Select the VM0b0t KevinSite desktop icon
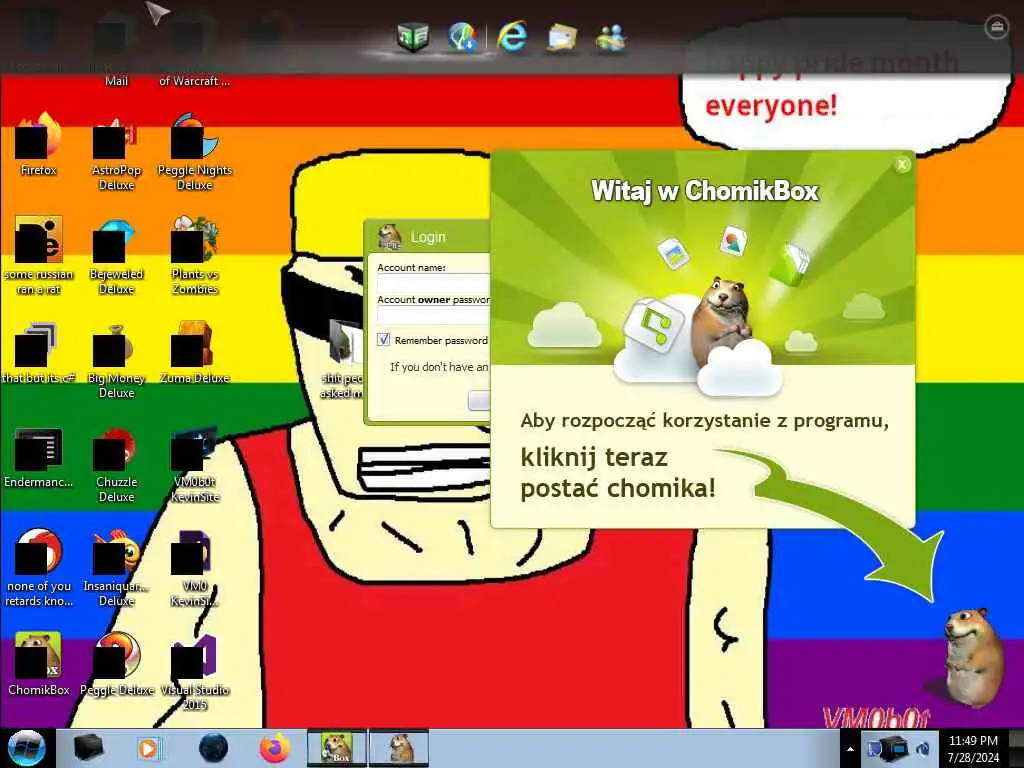The height and width of the screenshot is (768, 1024). point(195,464)
